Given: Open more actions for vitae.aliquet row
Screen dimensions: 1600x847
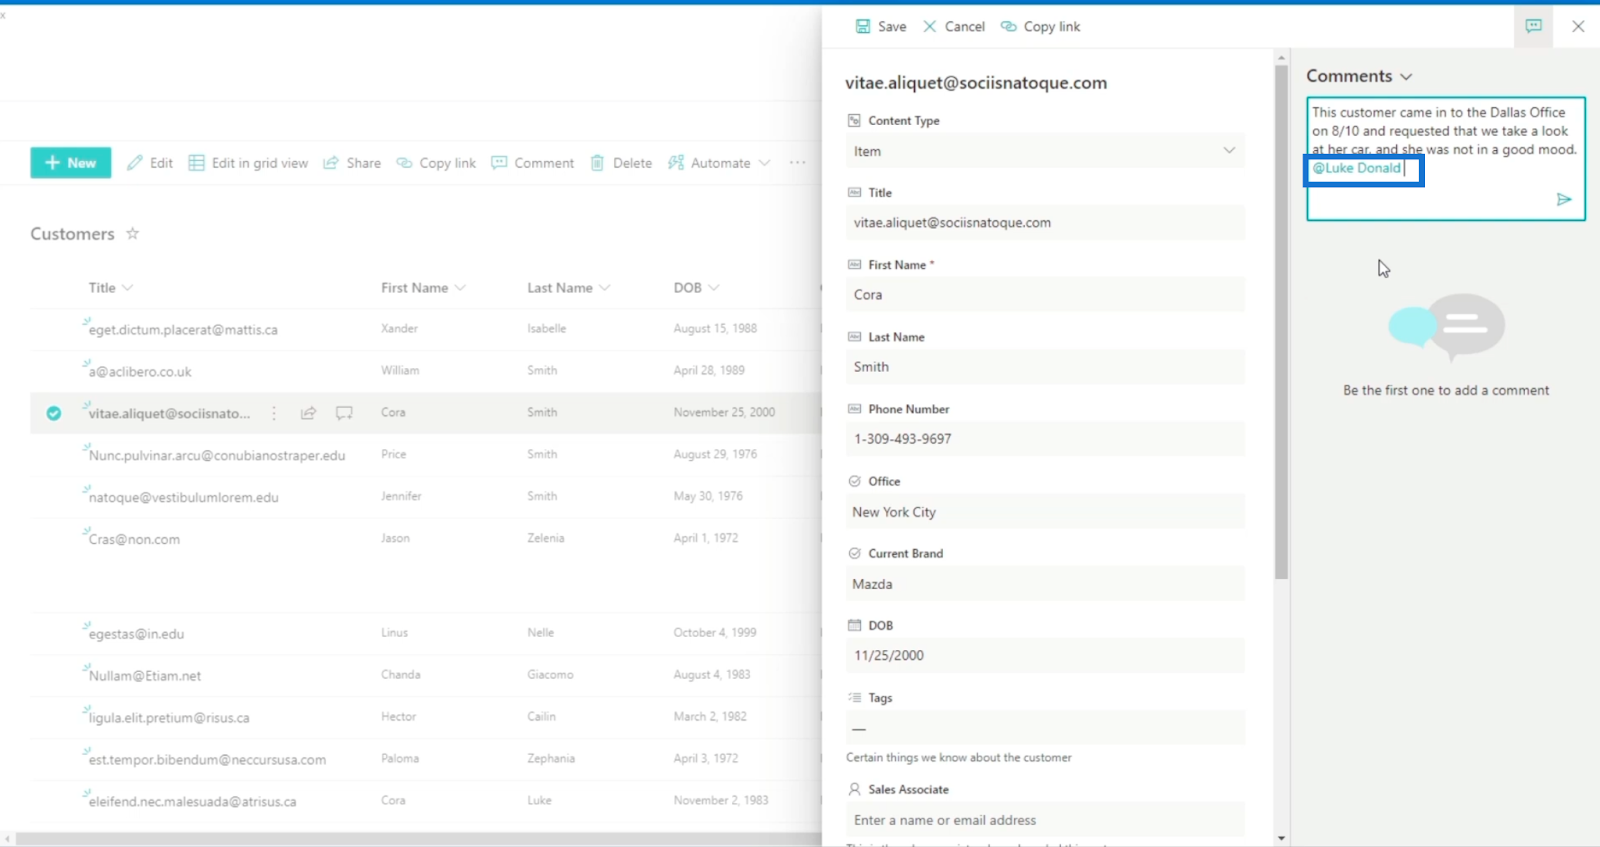Looking at the screenshot, I should coord(274,413).
